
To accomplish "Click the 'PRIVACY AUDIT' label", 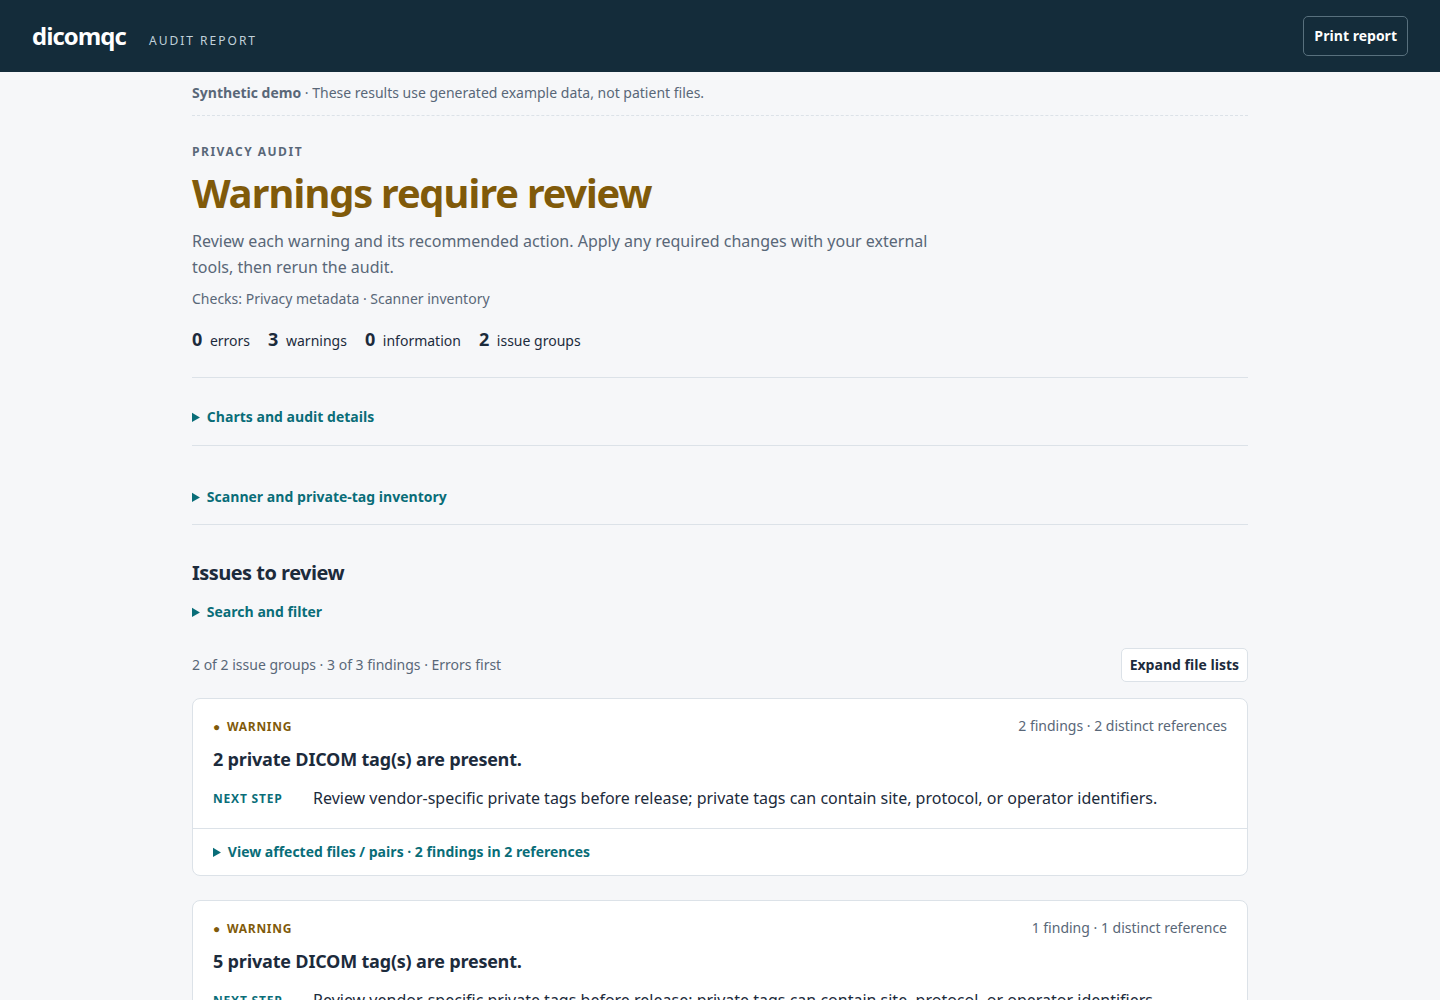I will (247, 152).
